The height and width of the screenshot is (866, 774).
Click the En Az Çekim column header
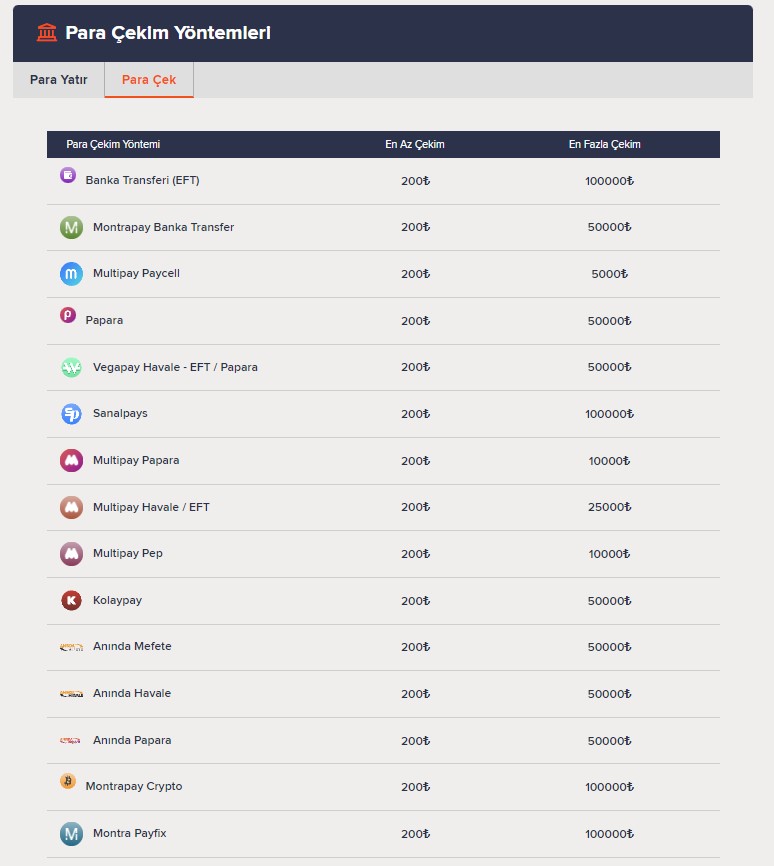(x=415, y=144)
